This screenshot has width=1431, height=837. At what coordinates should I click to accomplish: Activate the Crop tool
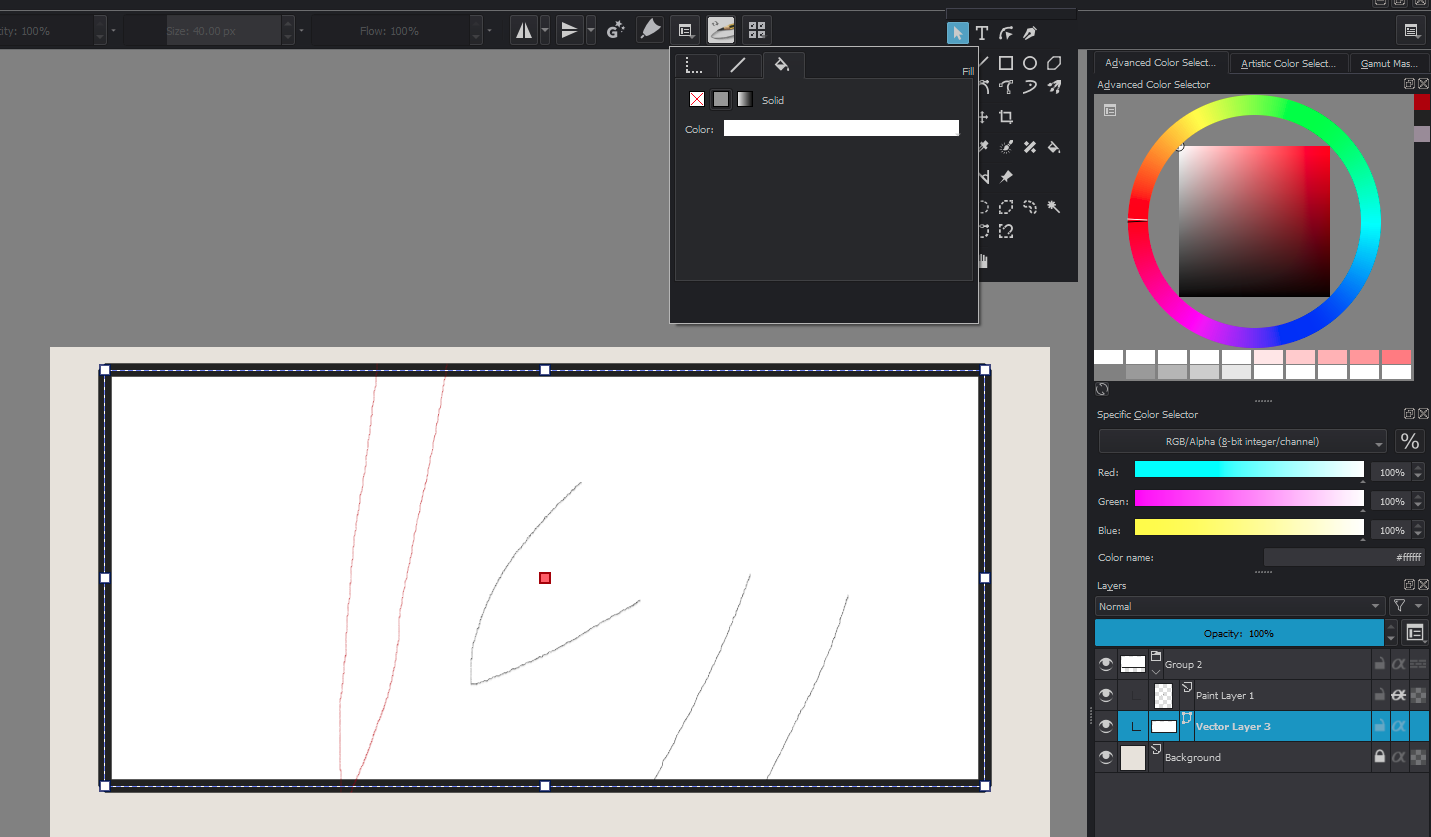pos(1006,117)
